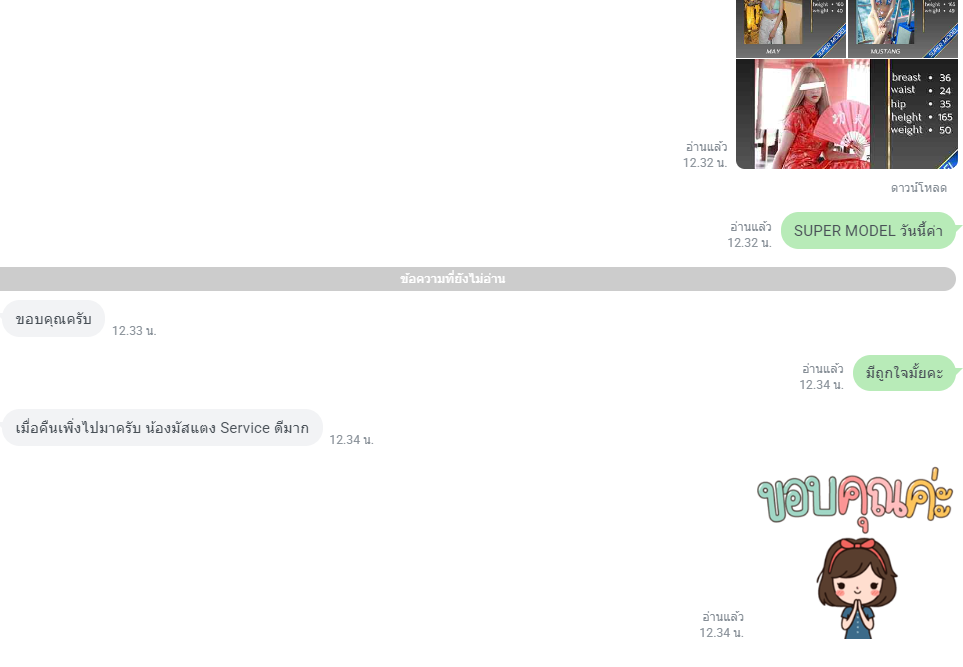Click the ดาวน์โหลด download link

[x=918, y=188]
